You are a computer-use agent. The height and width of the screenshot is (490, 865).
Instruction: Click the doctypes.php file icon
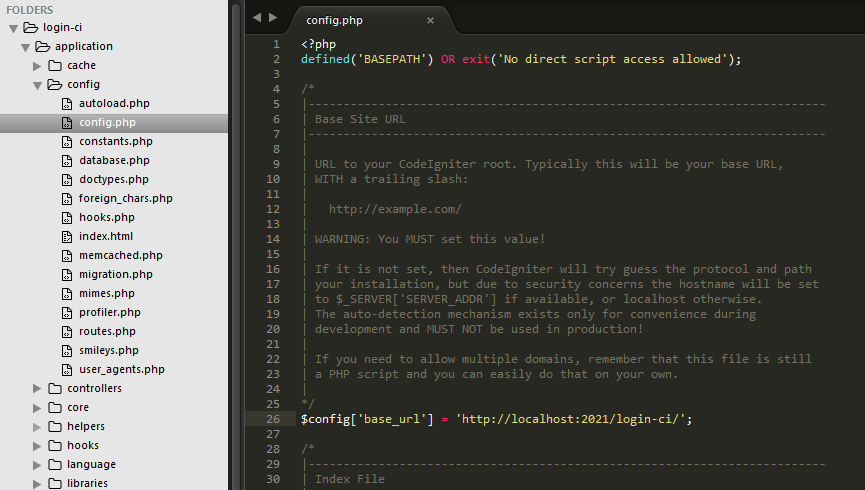click(x=67, y=180)
